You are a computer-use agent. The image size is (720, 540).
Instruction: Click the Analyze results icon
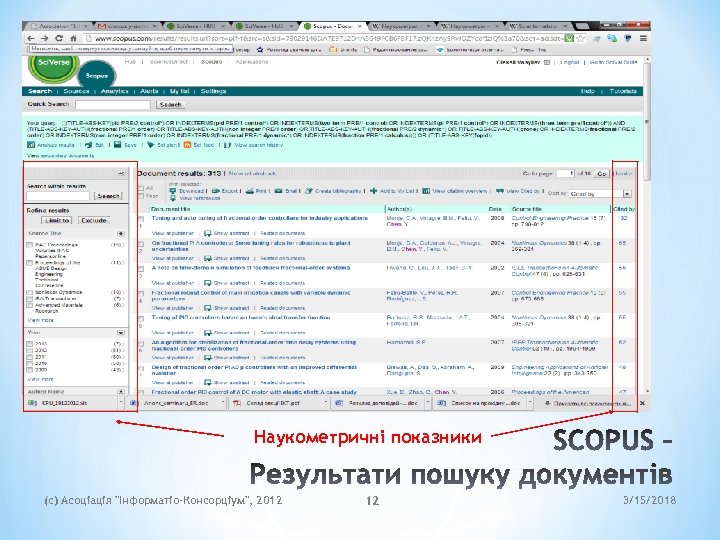(x=31, y=145)
